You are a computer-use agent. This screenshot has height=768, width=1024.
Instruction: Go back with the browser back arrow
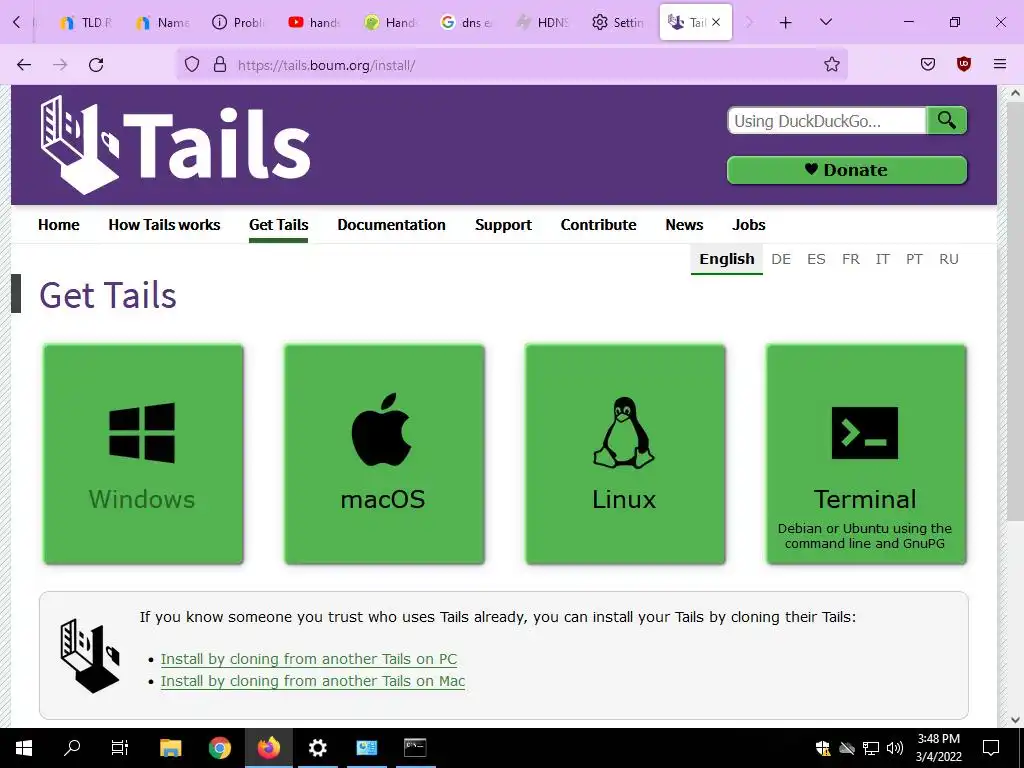(x=24, y=65)
